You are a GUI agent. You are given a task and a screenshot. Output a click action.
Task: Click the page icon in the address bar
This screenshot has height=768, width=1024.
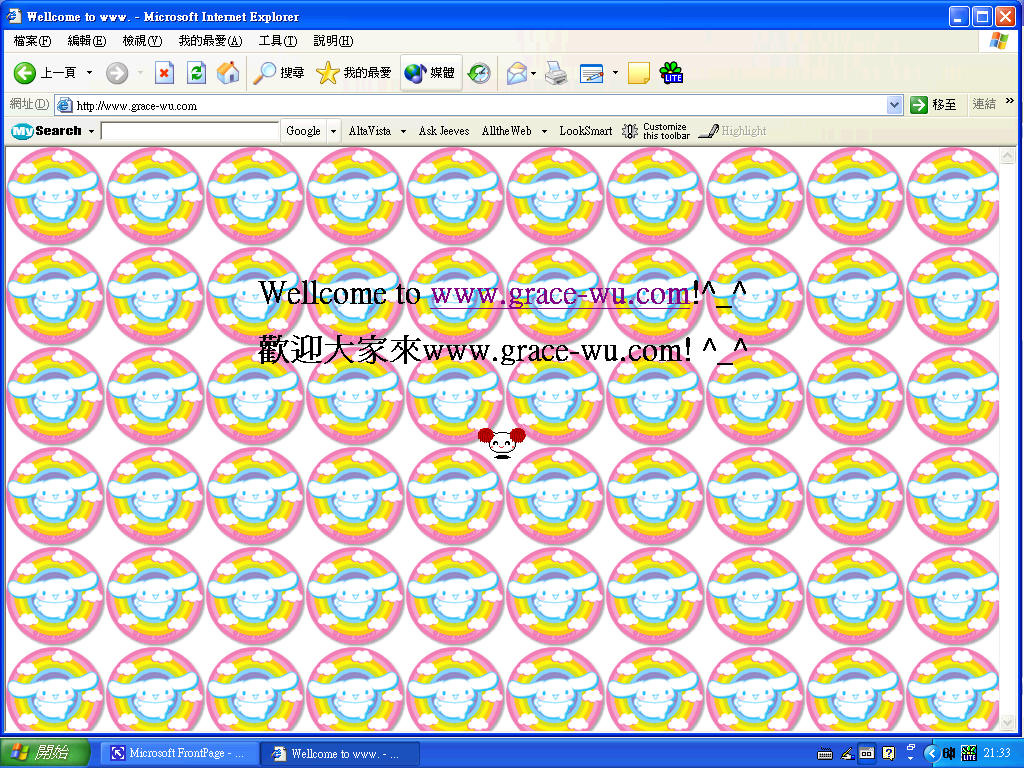[65, 105]
